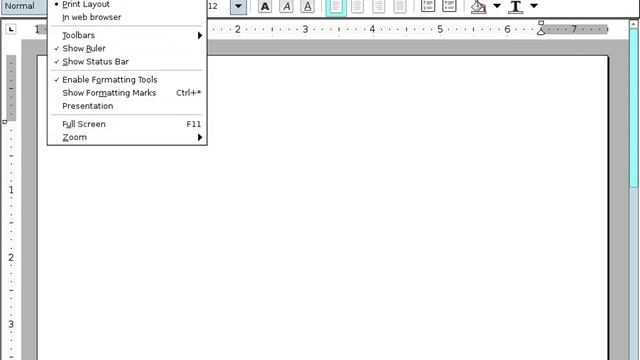Apply italic formatting with the slanted A icon
The image size is (640, 360).
tap(287, 6)
